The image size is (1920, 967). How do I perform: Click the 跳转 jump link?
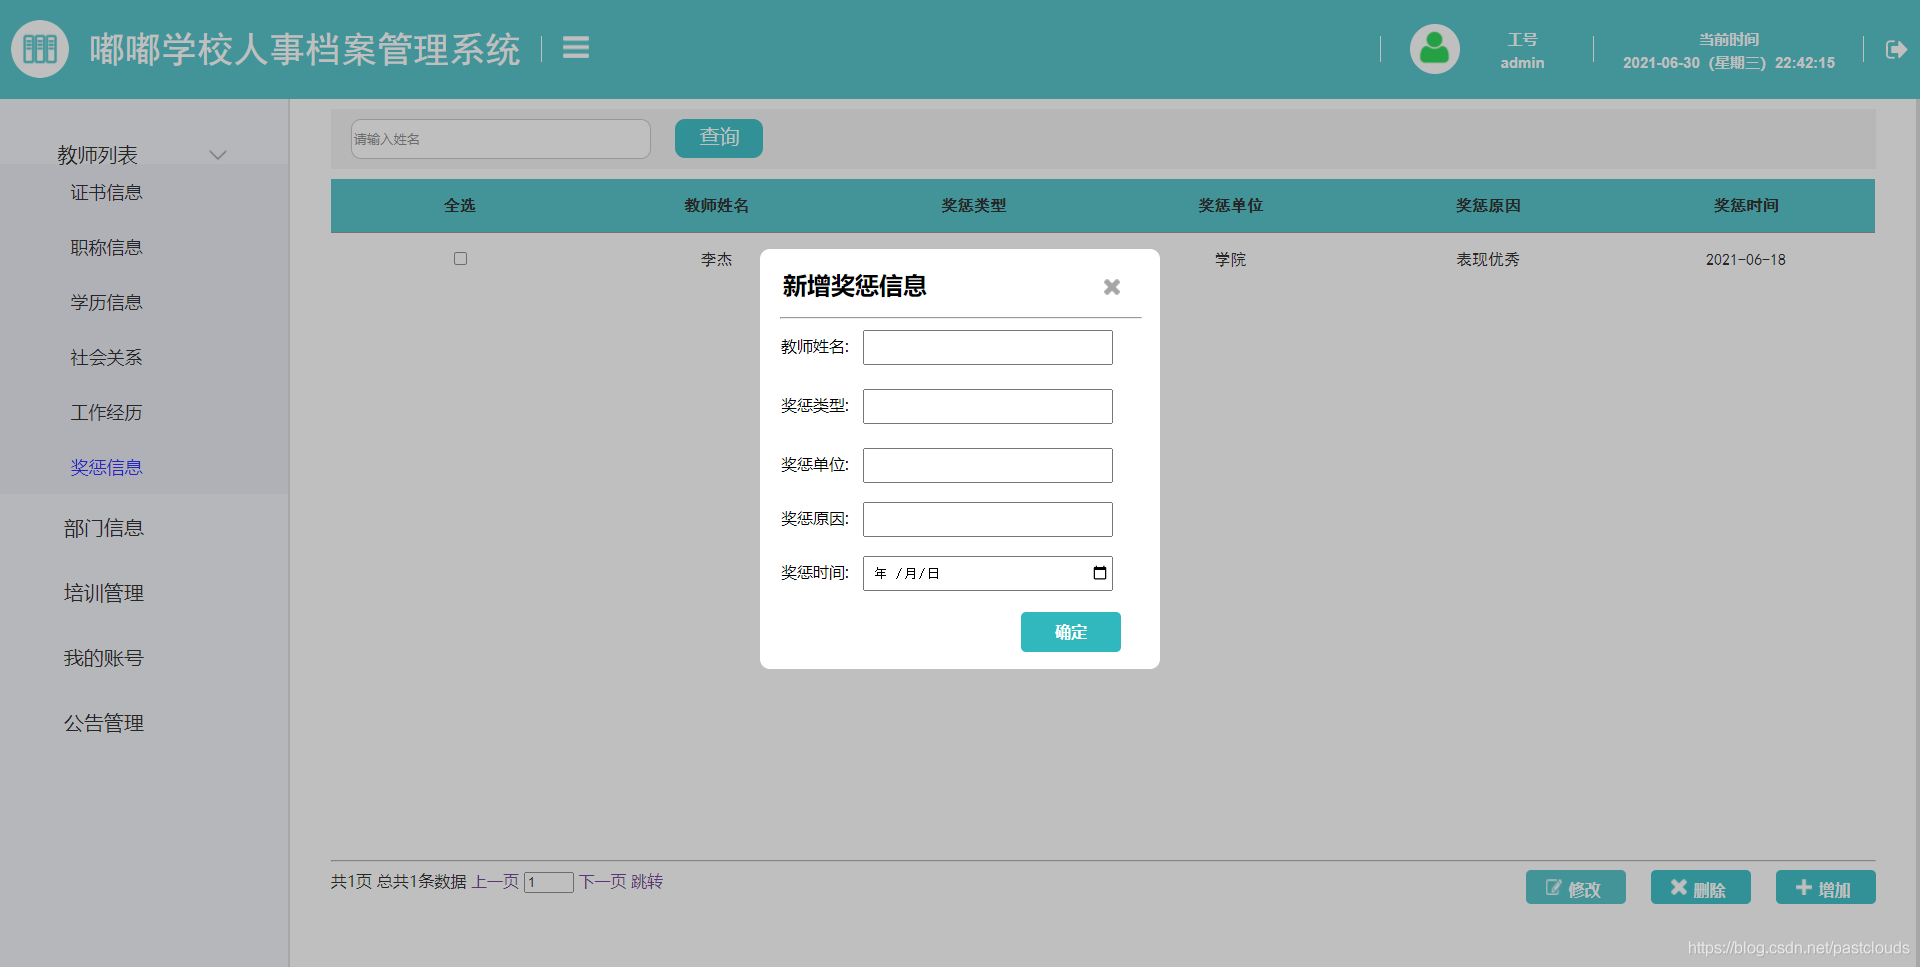coord(647,881)
